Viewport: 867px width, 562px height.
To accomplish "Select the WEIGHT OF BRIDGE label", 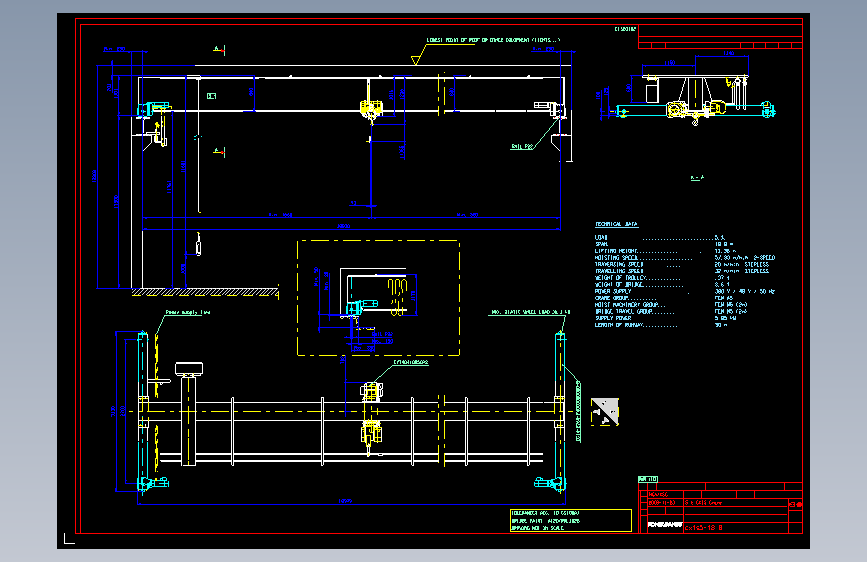I will tap(619, 285).
